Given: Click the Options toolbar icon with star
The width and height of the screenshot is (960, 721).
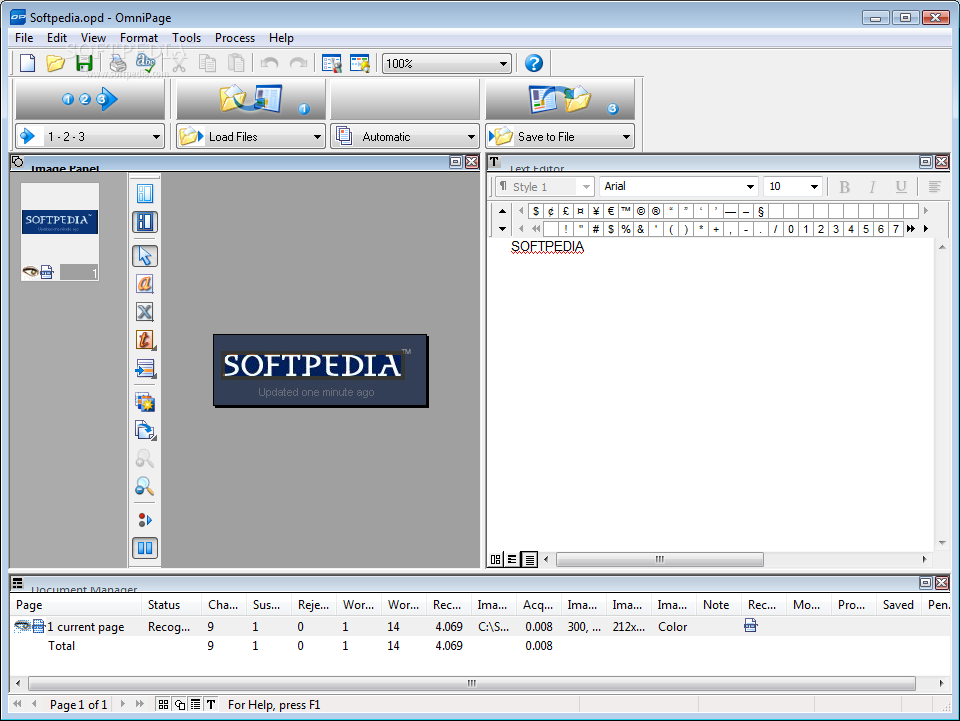Looking at the screenshot, I should [360, 63].
